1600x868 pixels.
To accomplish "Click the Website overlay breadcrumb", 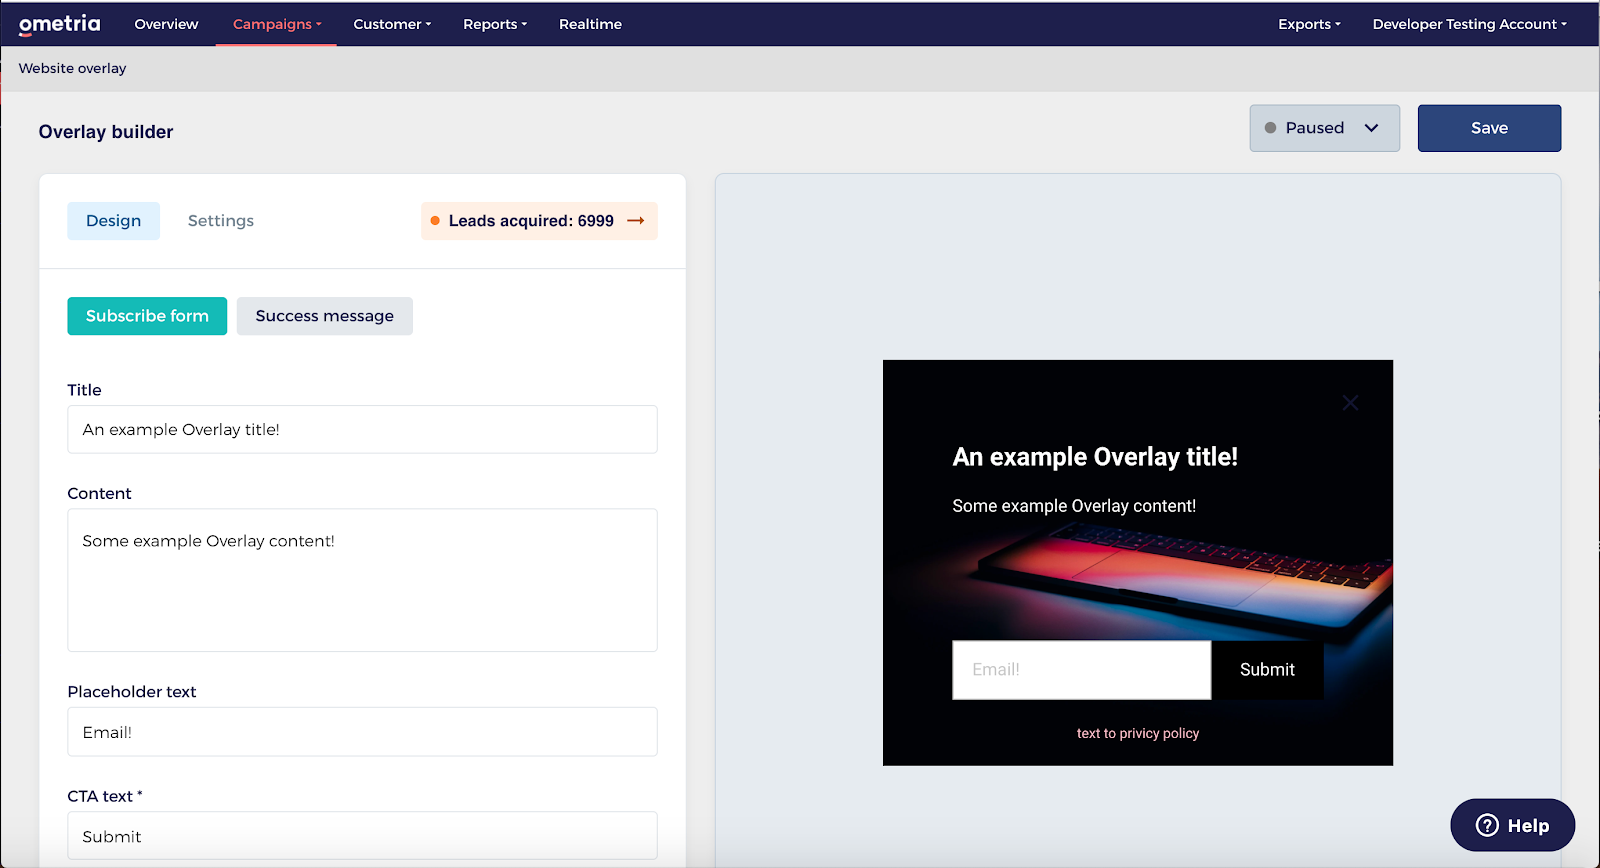I will [72, 68].
